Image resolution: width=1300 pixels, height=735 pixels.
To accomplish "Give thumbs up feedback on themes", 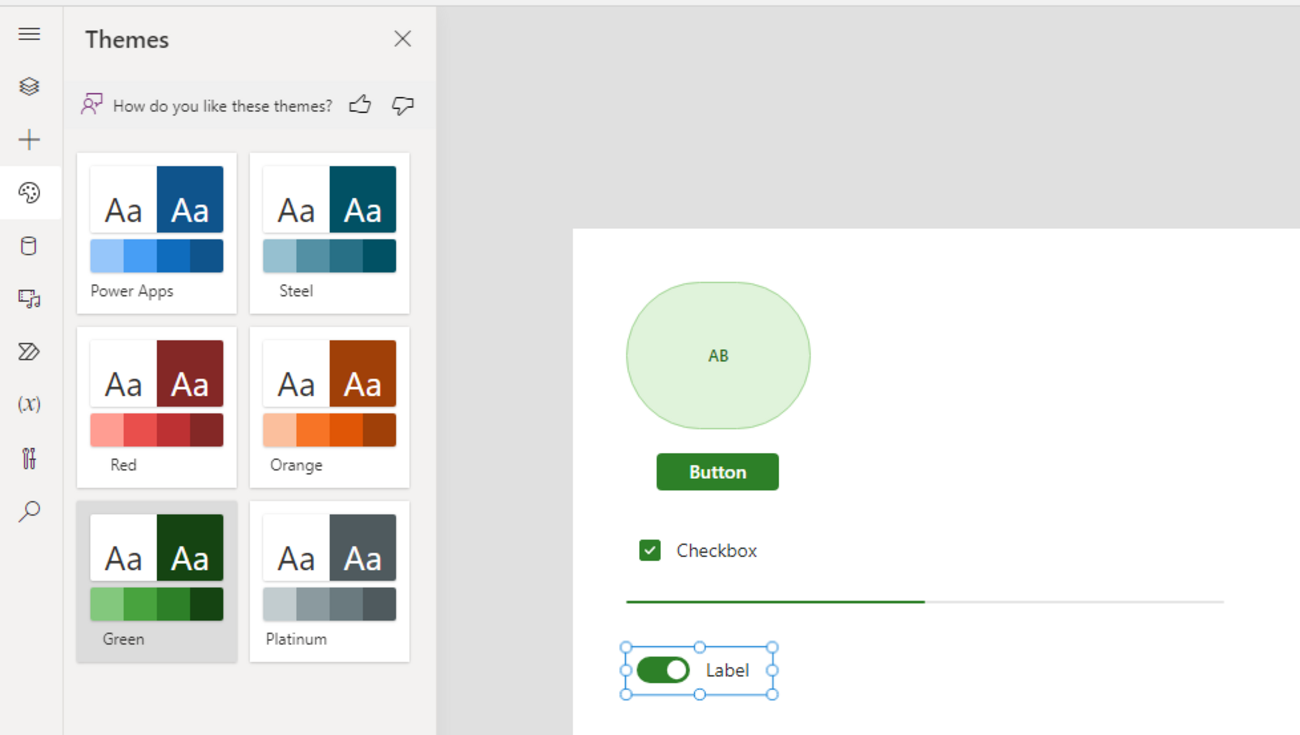I will 360,105.
